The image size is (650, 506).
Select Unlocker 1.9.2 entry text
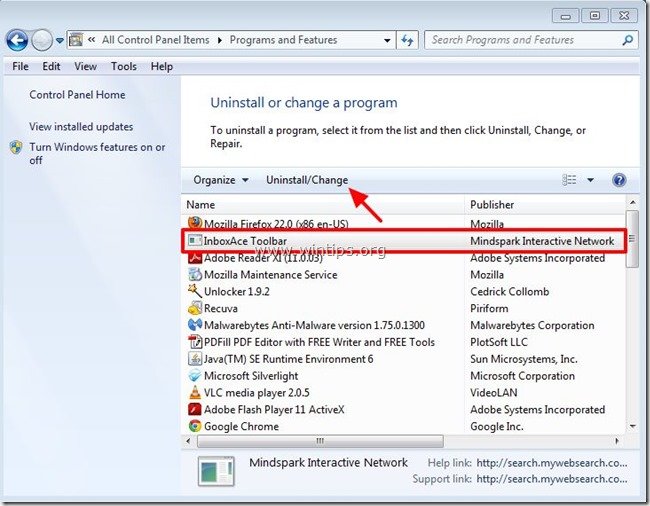237,291
